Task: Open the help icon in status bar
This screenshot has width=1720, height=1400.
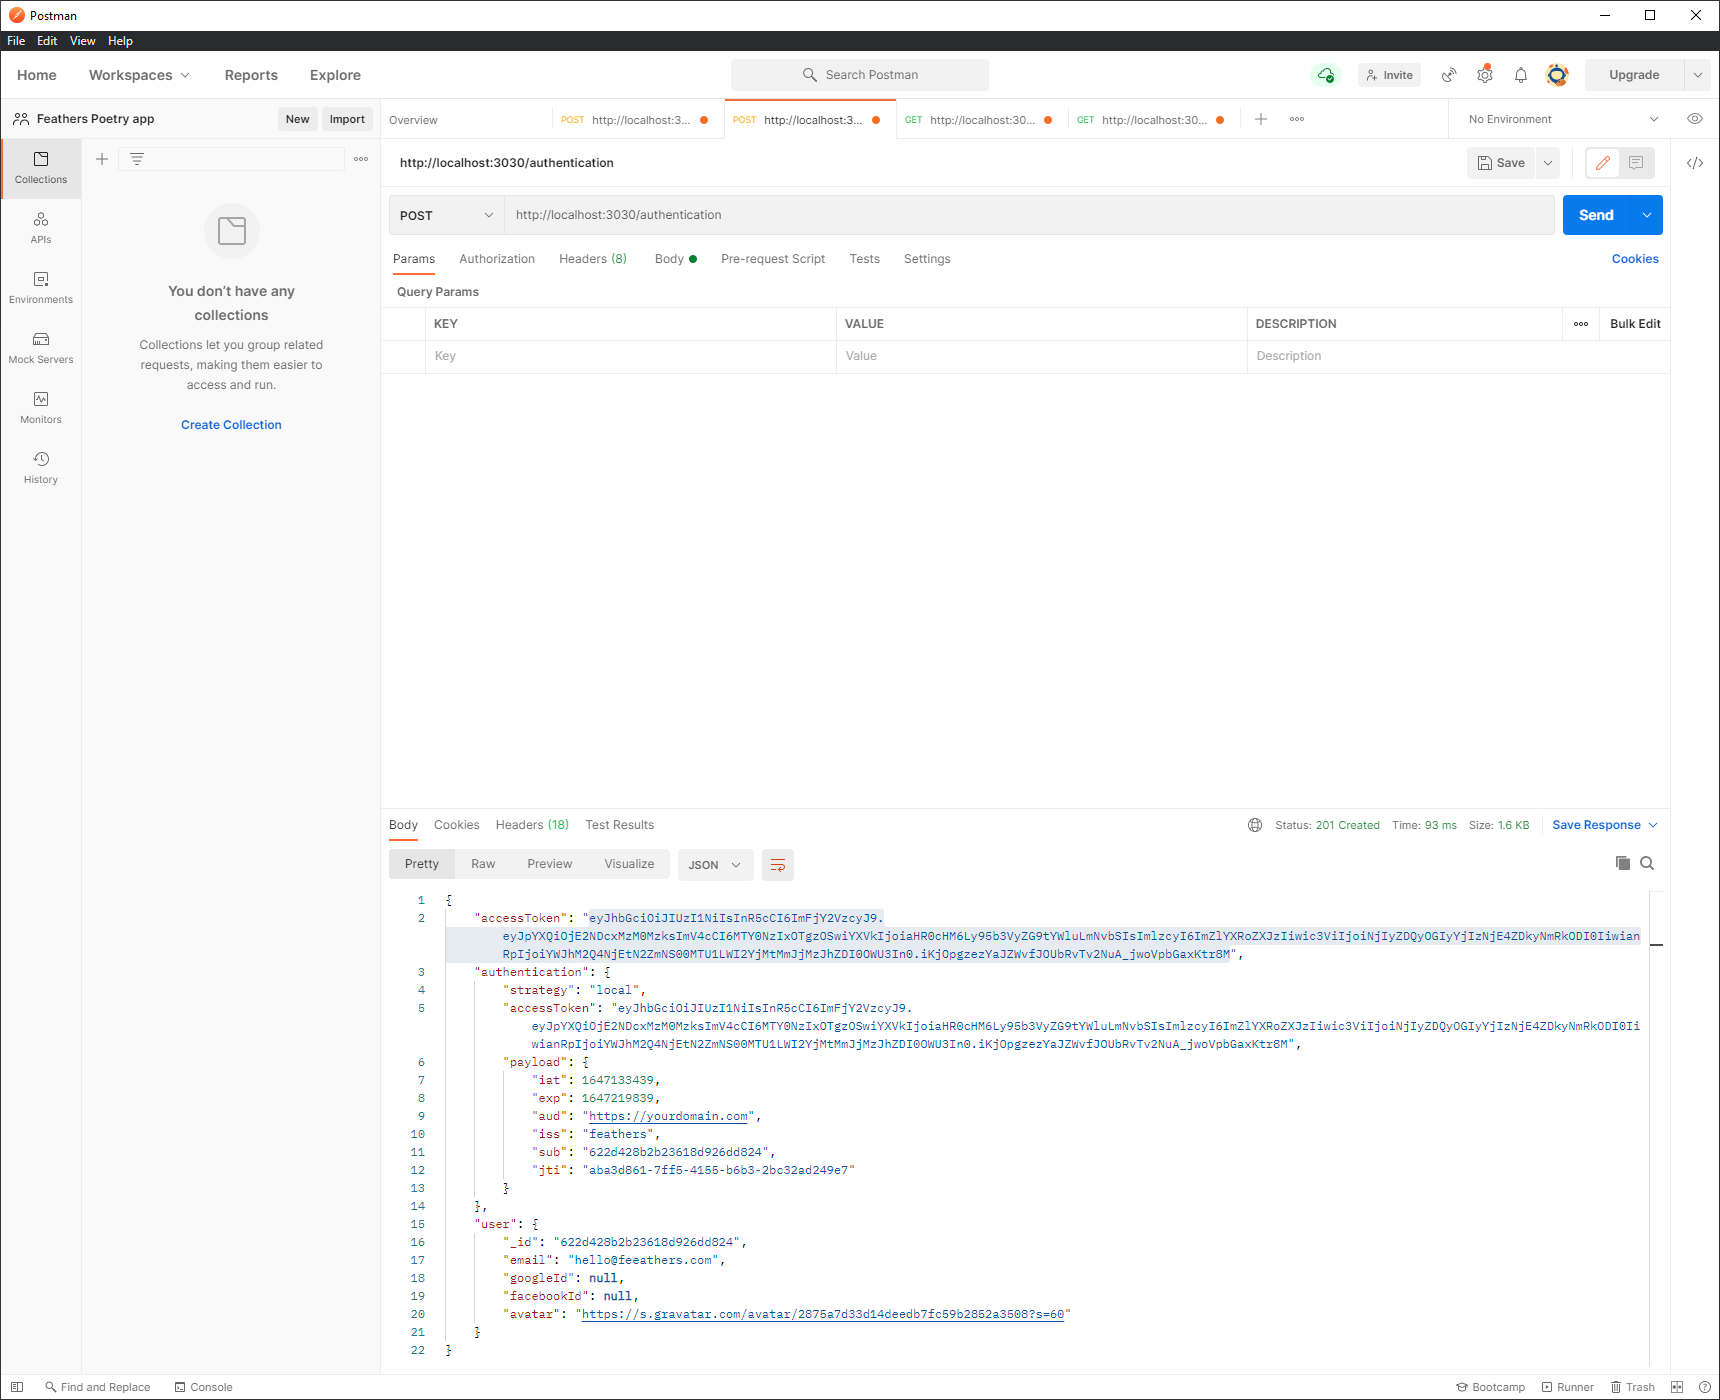Action: click(1705, 1387)
